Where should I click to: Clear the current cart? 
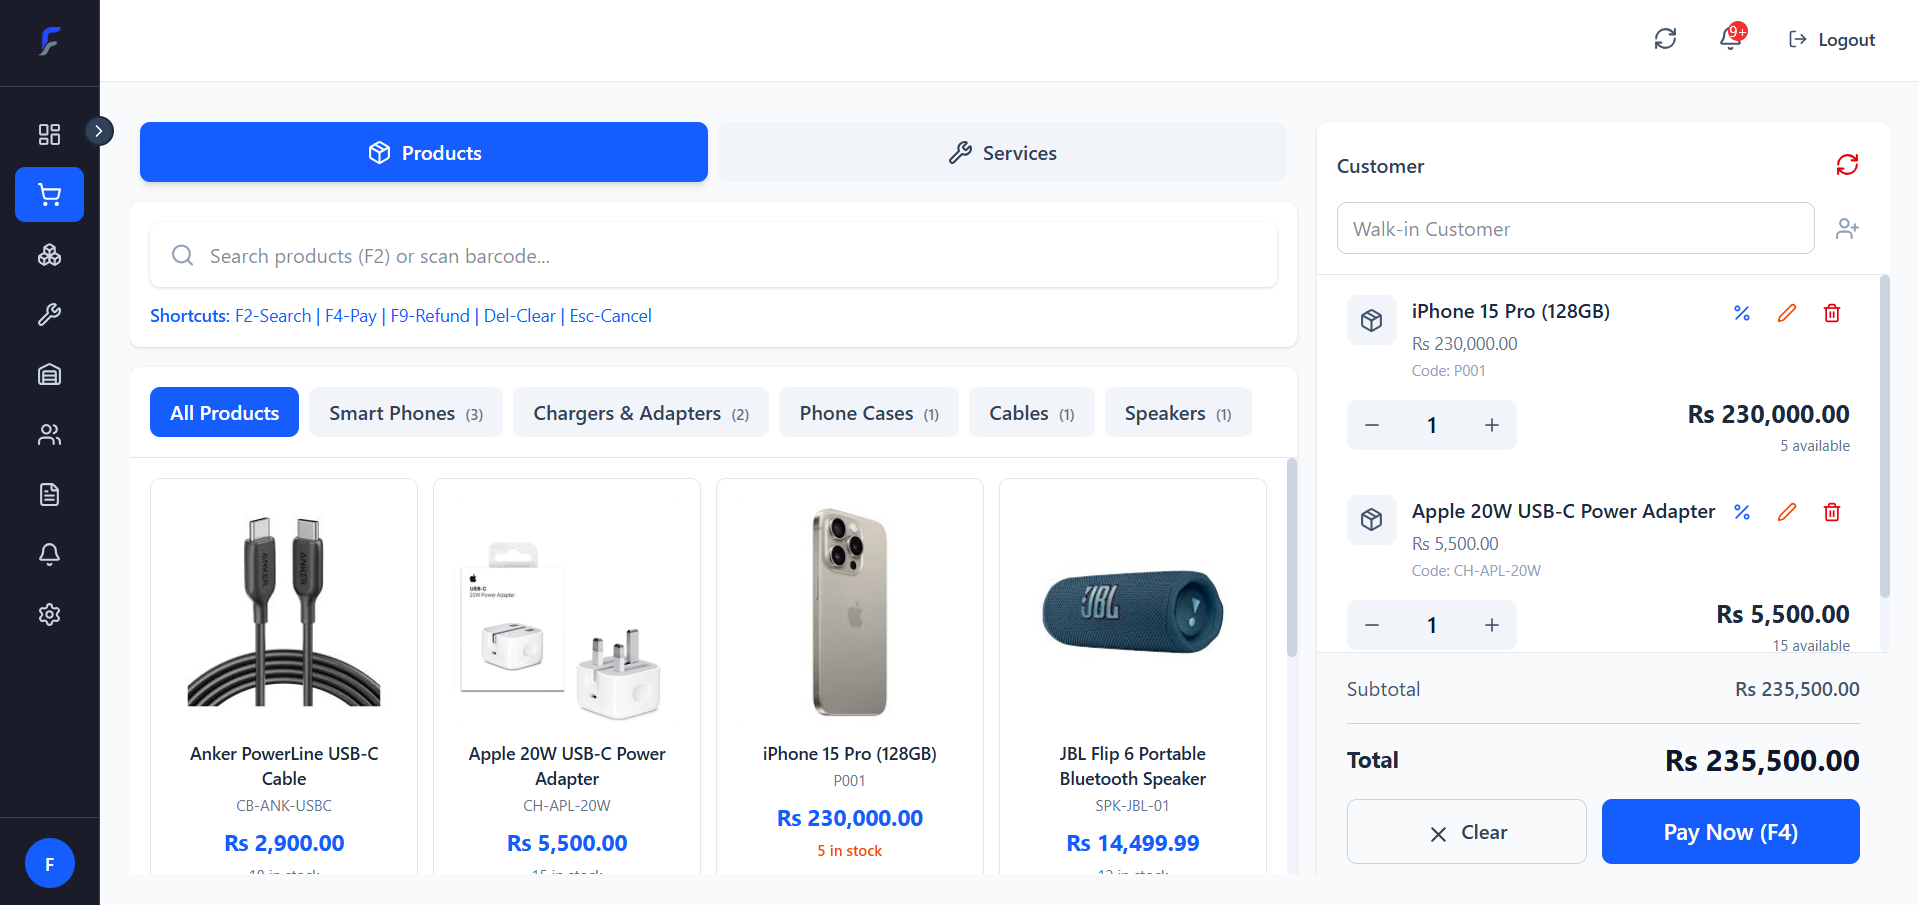coord(1466,831)
